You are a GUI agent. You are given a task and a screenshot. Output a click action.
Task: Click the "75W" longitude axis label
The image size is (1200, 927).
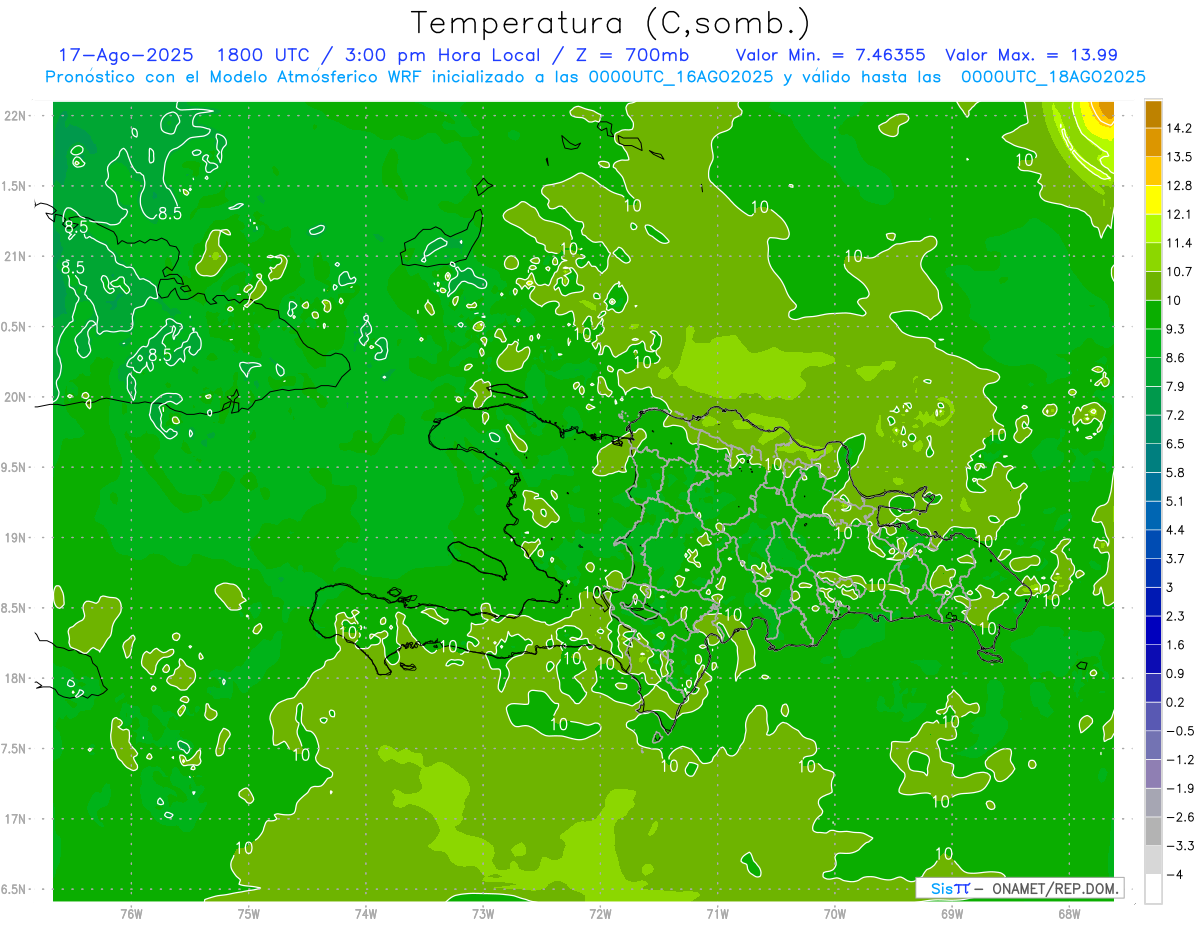248,913
